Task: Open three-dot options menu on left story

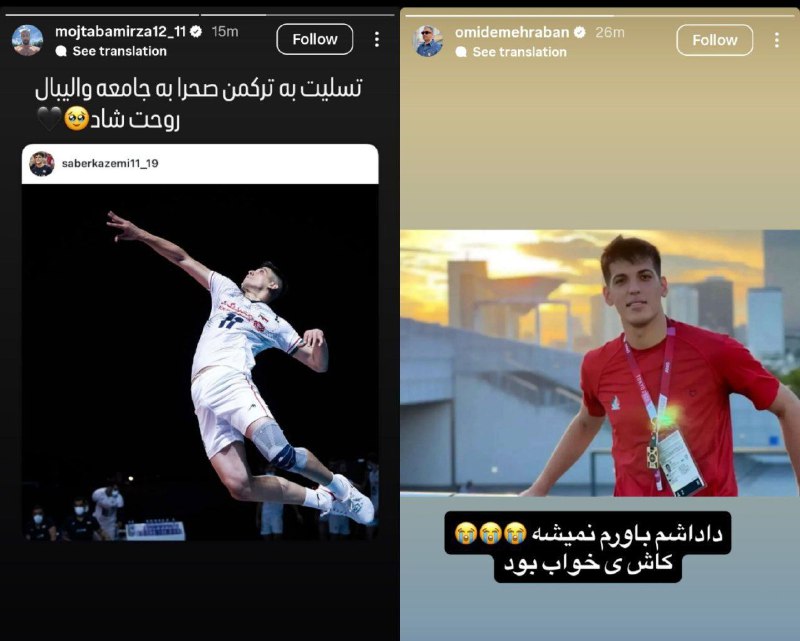Action: click(x=377, y=39)
